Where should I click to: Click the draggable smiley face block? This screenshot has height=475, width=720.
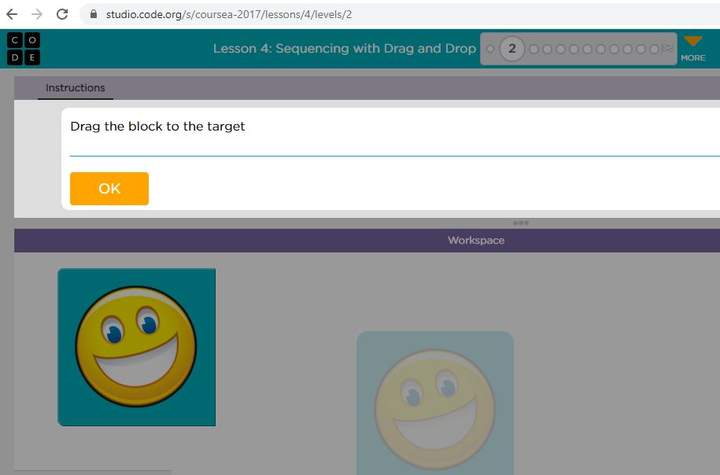[136, 346]
